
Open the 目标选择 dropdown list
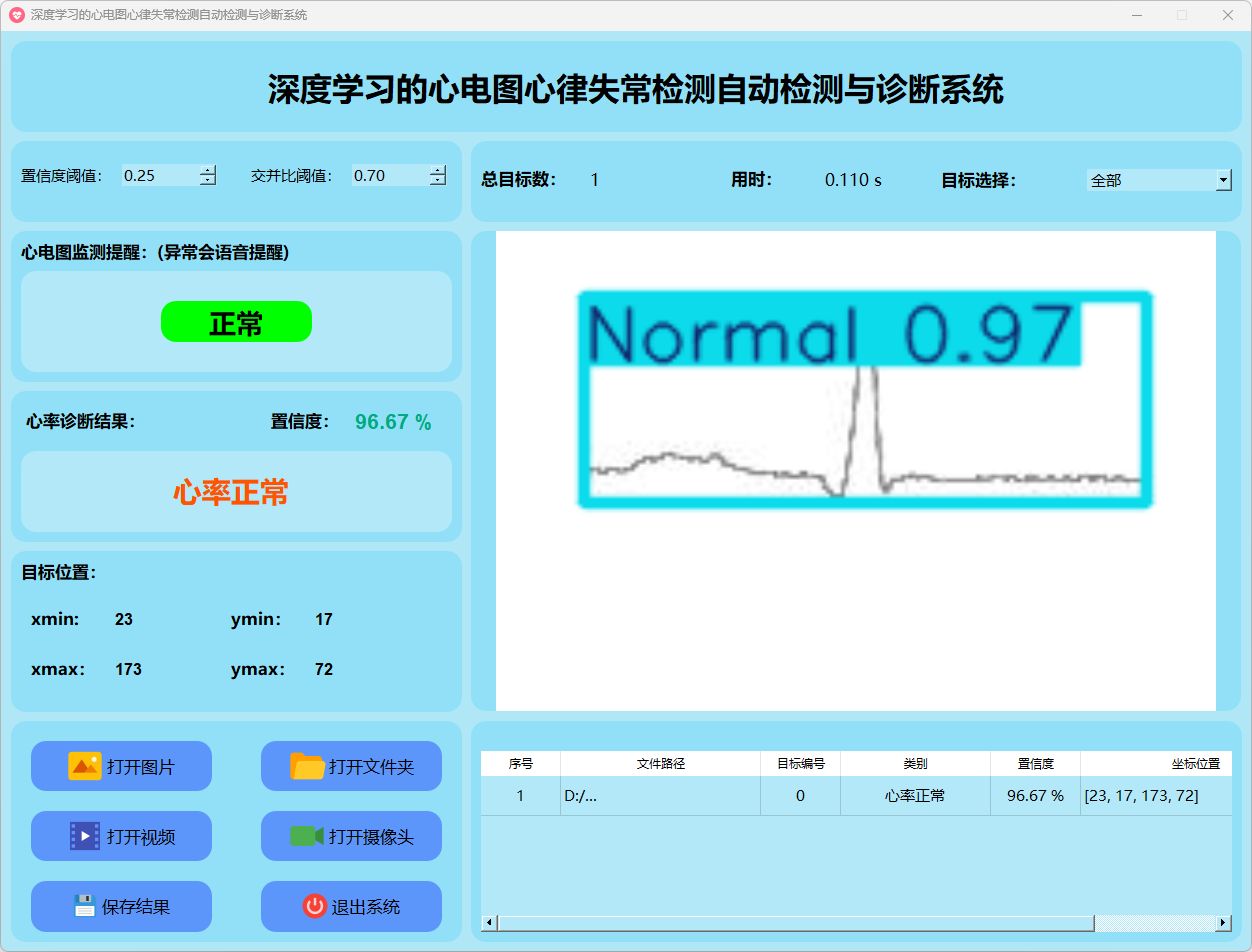(x=1223, y=180)
